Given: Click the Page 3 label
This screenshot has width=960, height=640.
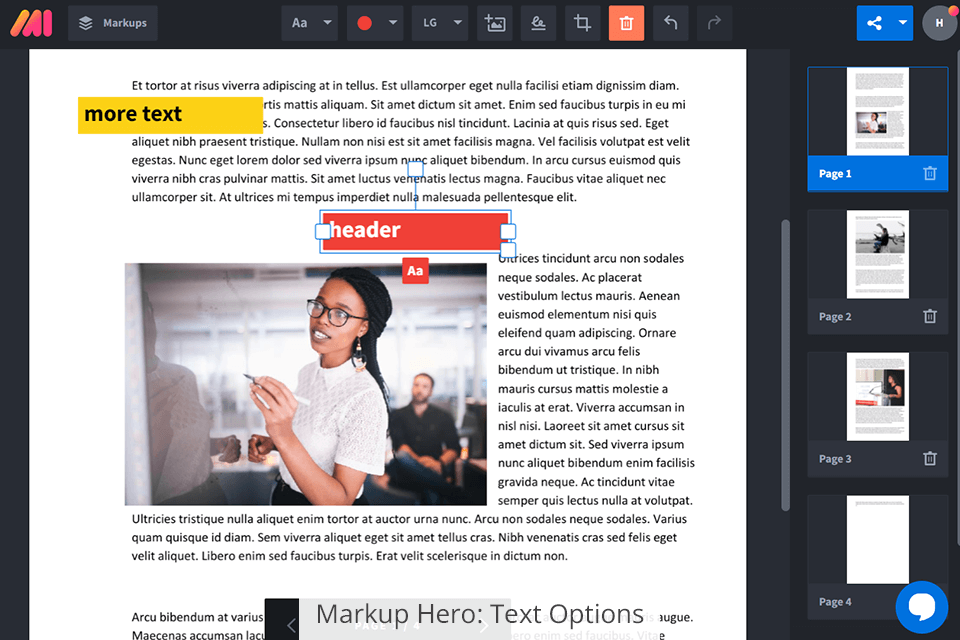Looking at the screenshot, I should click(835, 459).
